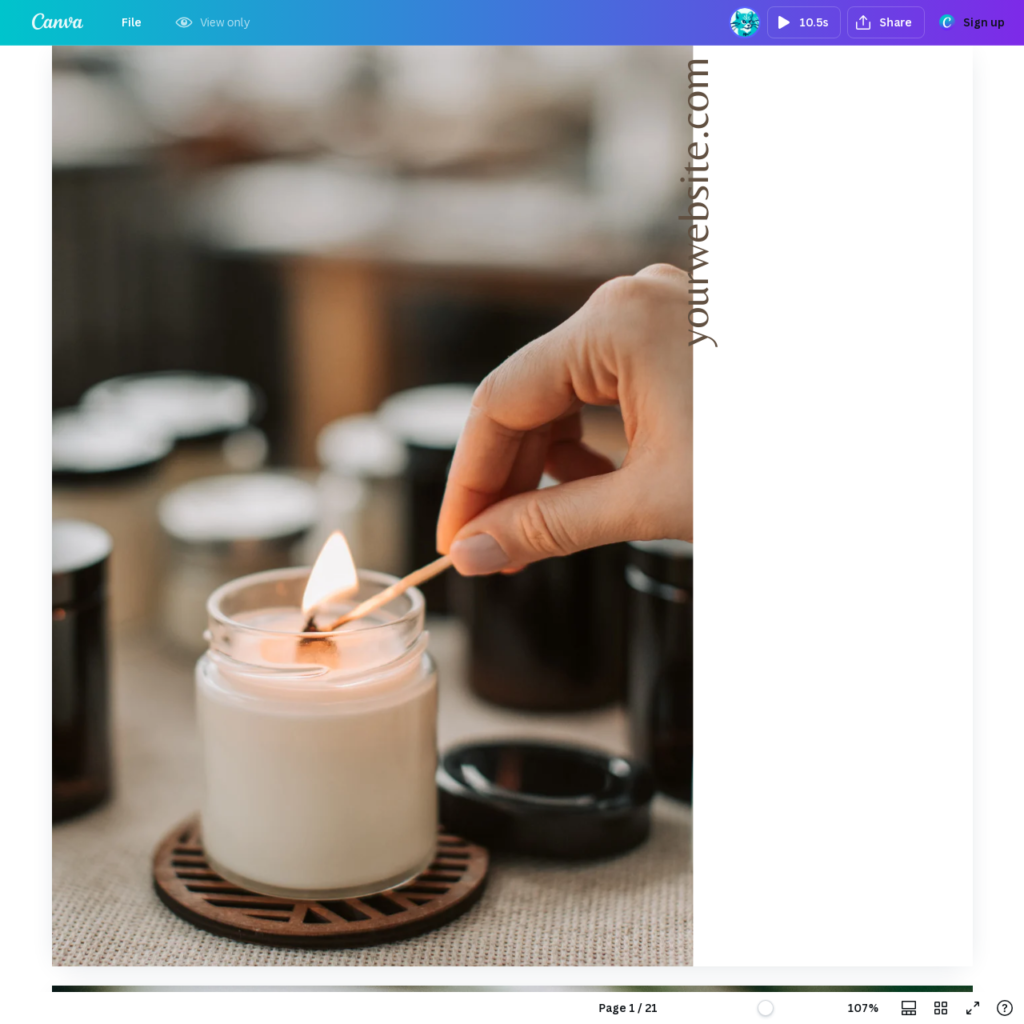Click the Canva logo
The width and height of the screenshot is (1024, 1024).
point(57,22)
